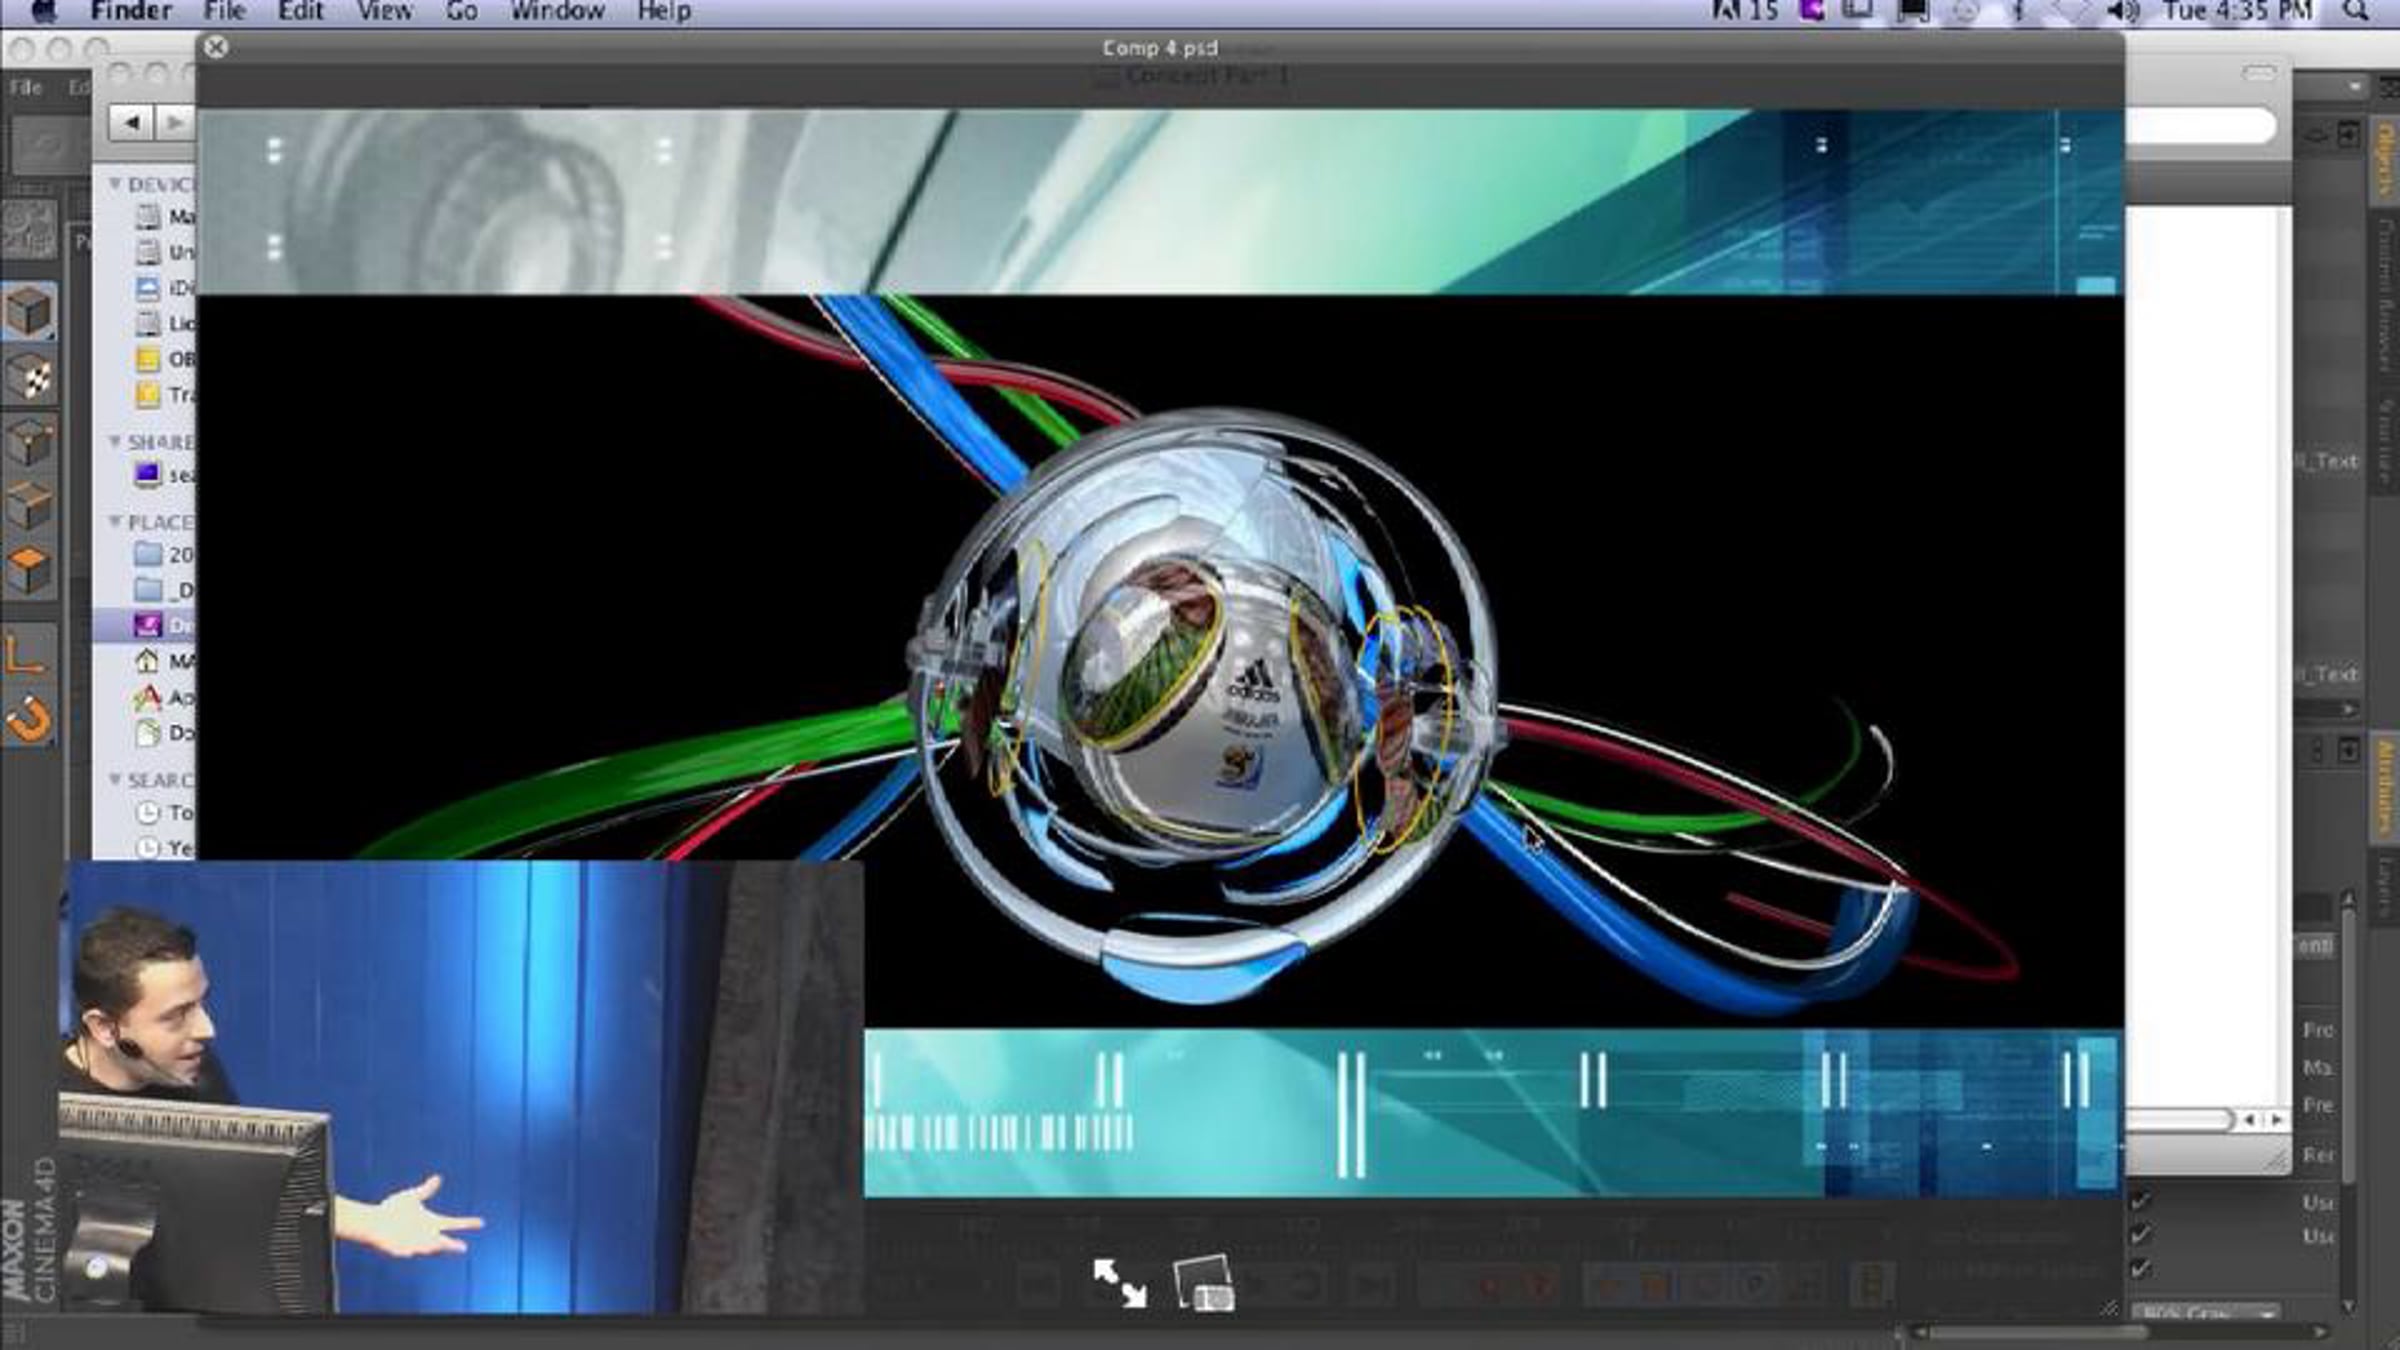Click the gear icon atop Cinema 4D palette
The height and width of the screenshot is (1350, 2400).
click(29, 228)
